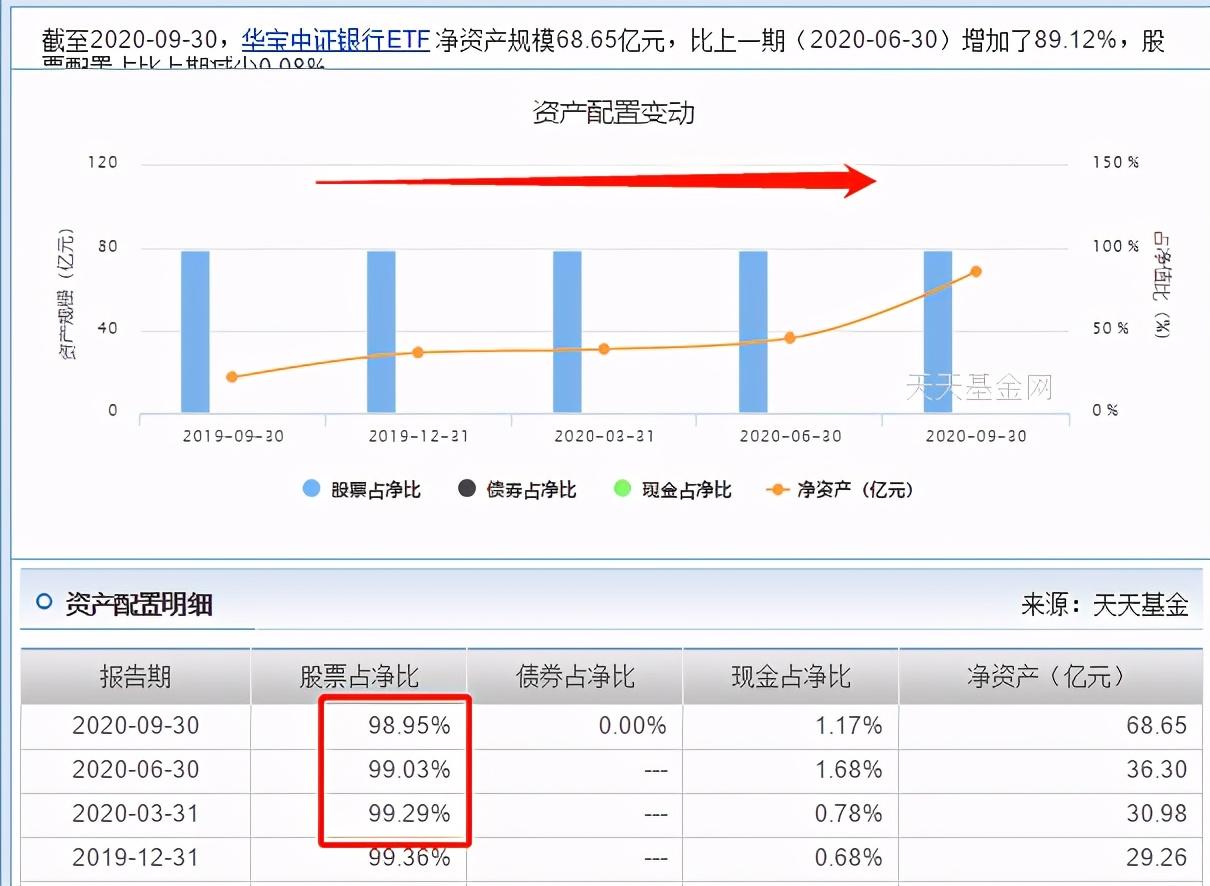Click the 报告期 column header
Screen dimensions: 1210x886
point(135,677)
